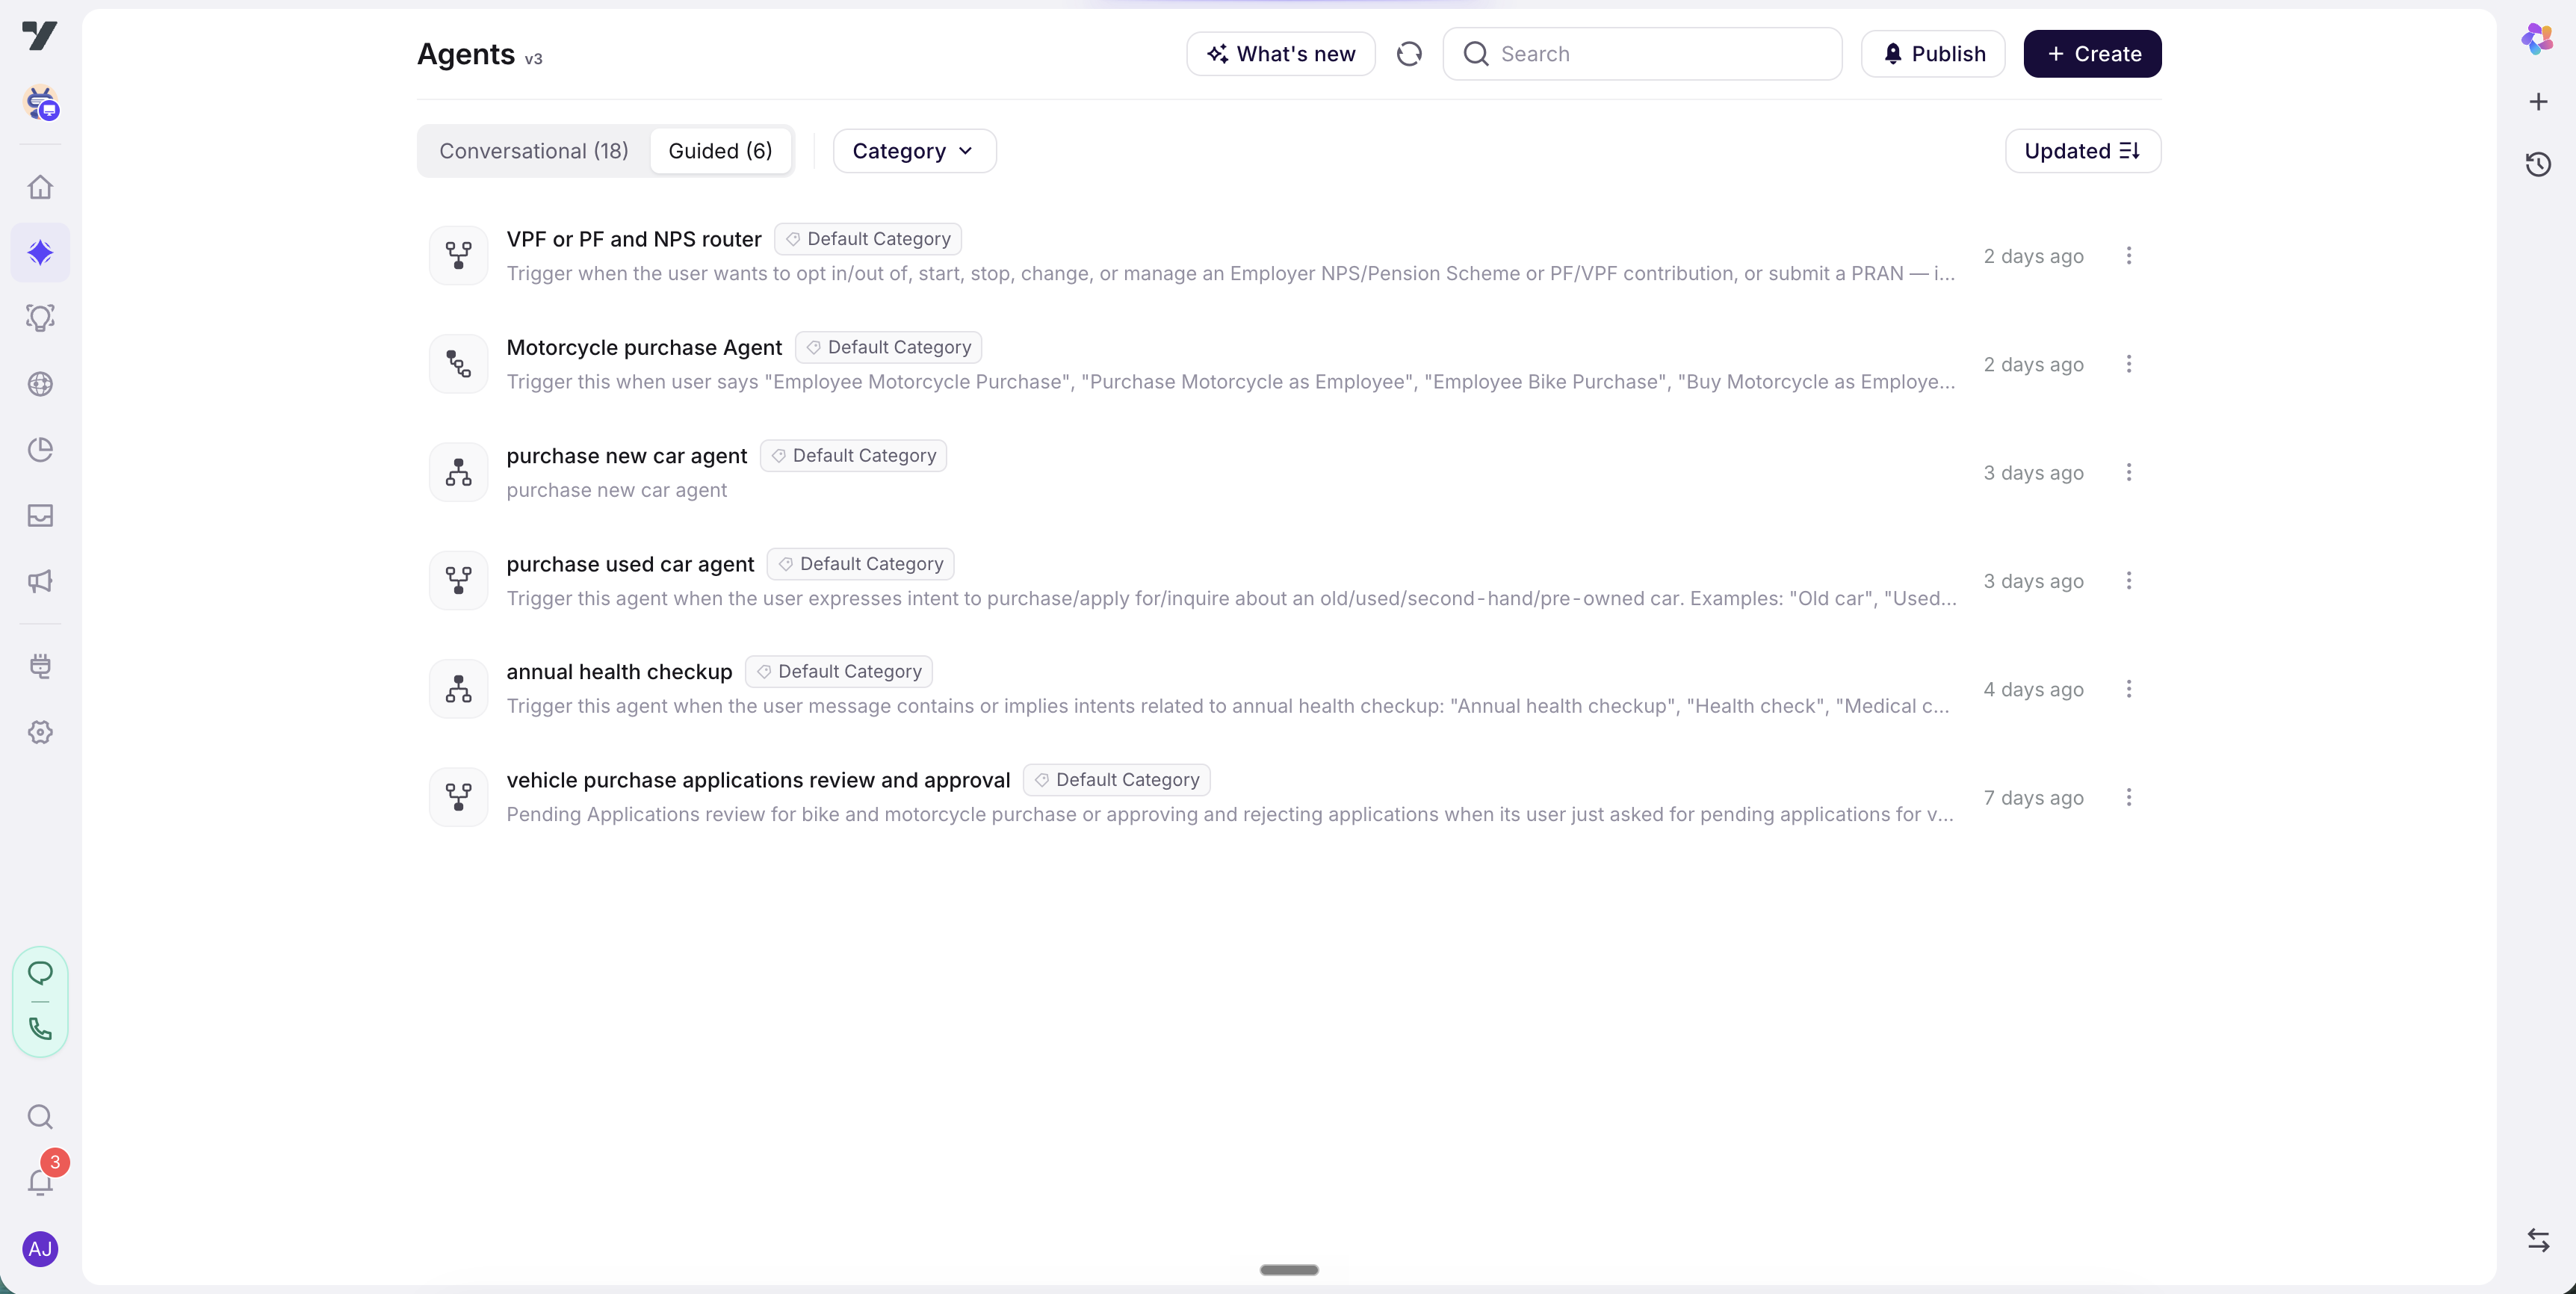Click Default Category tag on VPF or PF router
Image resolution: width=2576 pixels, height=1294 pixels.
point(868,239)
